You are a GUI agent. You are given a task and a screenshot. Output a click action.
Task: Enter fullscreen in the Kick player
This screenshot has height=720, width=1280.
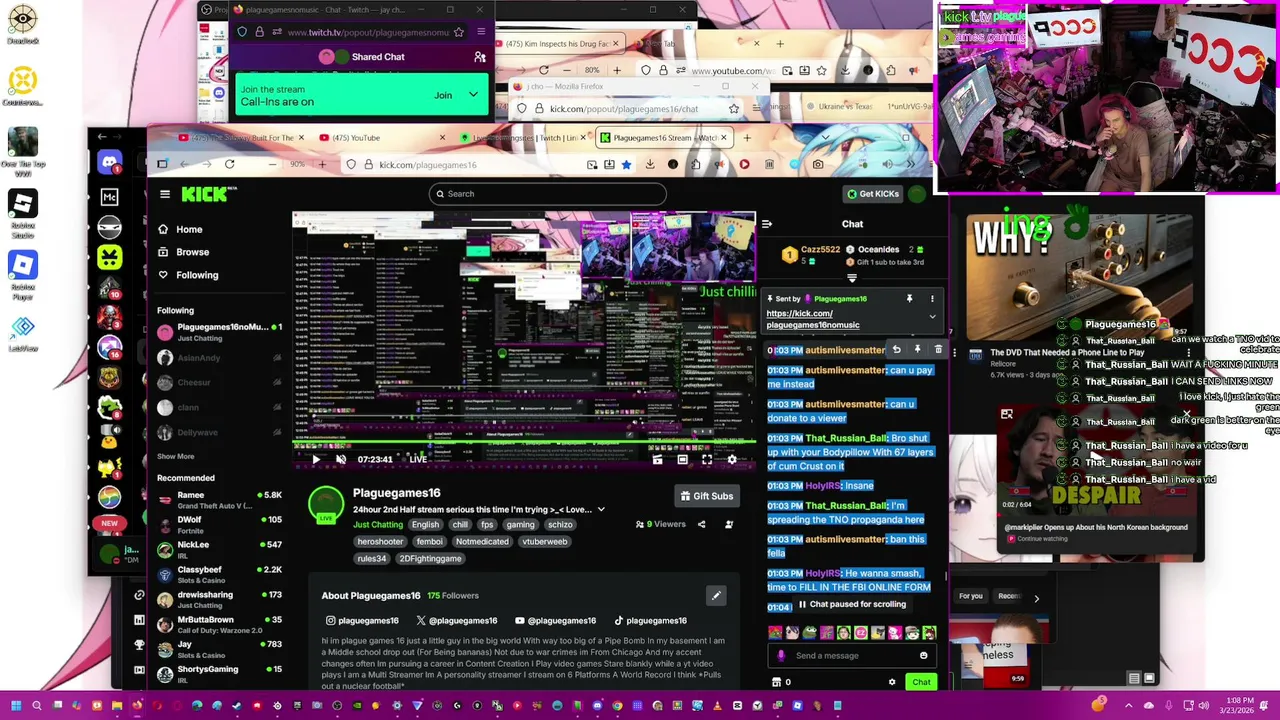(707, 459)
